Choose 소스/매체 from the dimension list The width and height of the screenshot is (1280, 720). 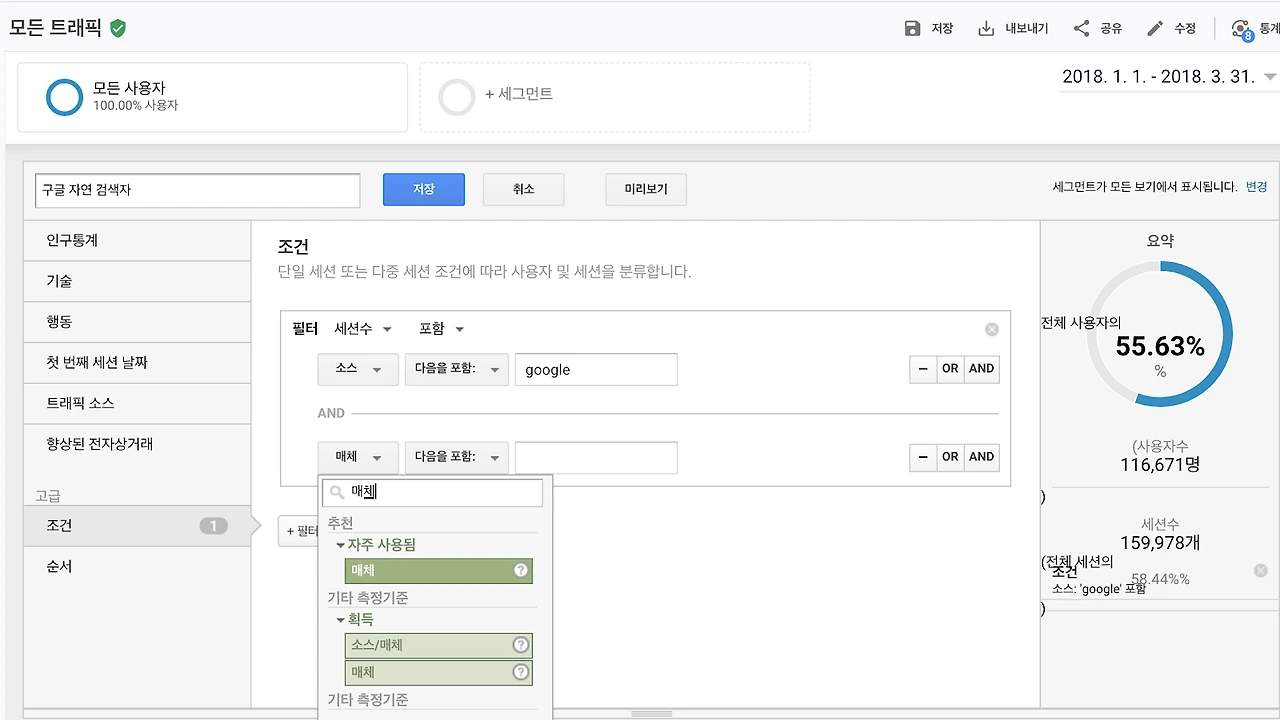438,645
